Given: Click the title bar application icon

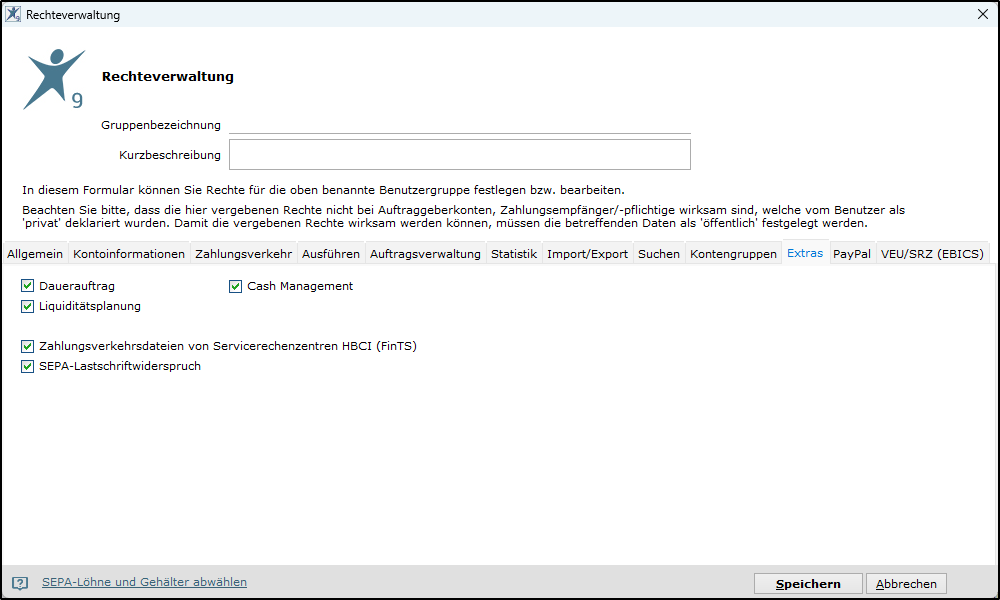Looking at the screenshot, I should 13,14.
